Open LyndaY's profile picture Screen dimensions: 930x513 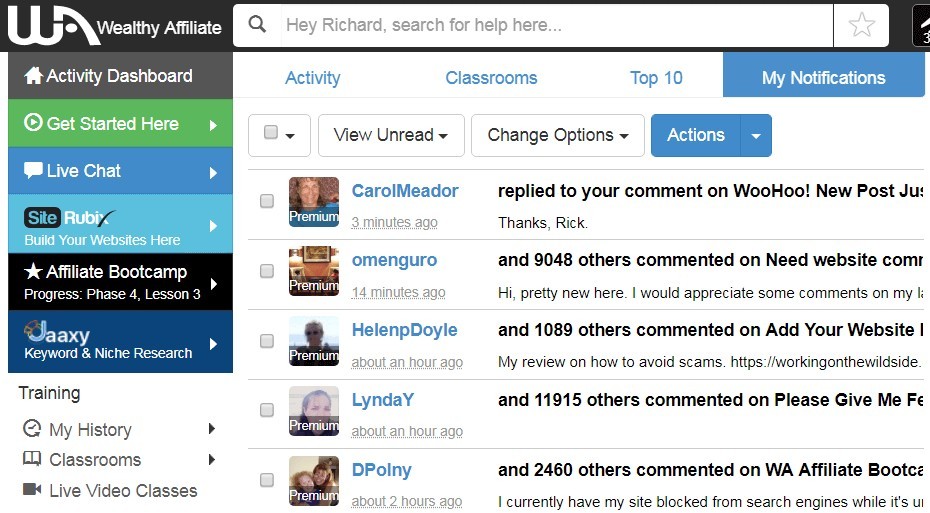(x=314, y=411)
